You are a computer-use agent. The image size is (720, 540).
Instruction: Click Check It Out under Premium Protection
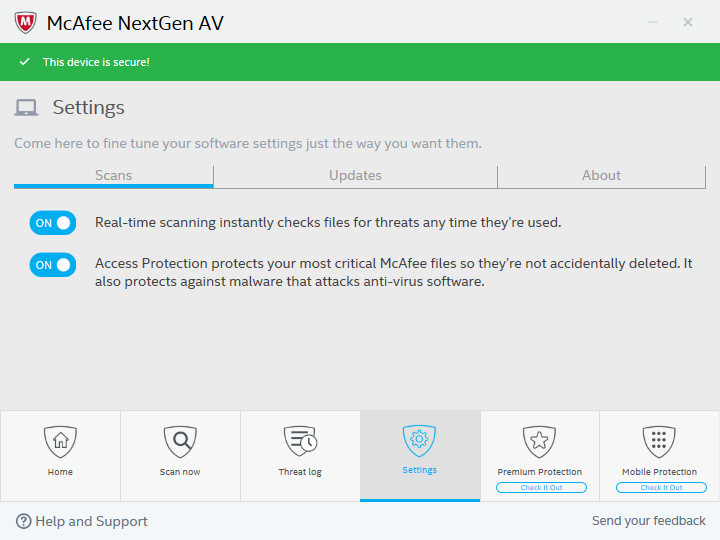[541, 487]
